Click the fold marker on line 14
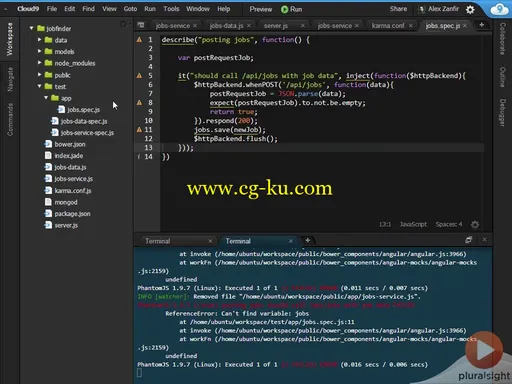 139,157
